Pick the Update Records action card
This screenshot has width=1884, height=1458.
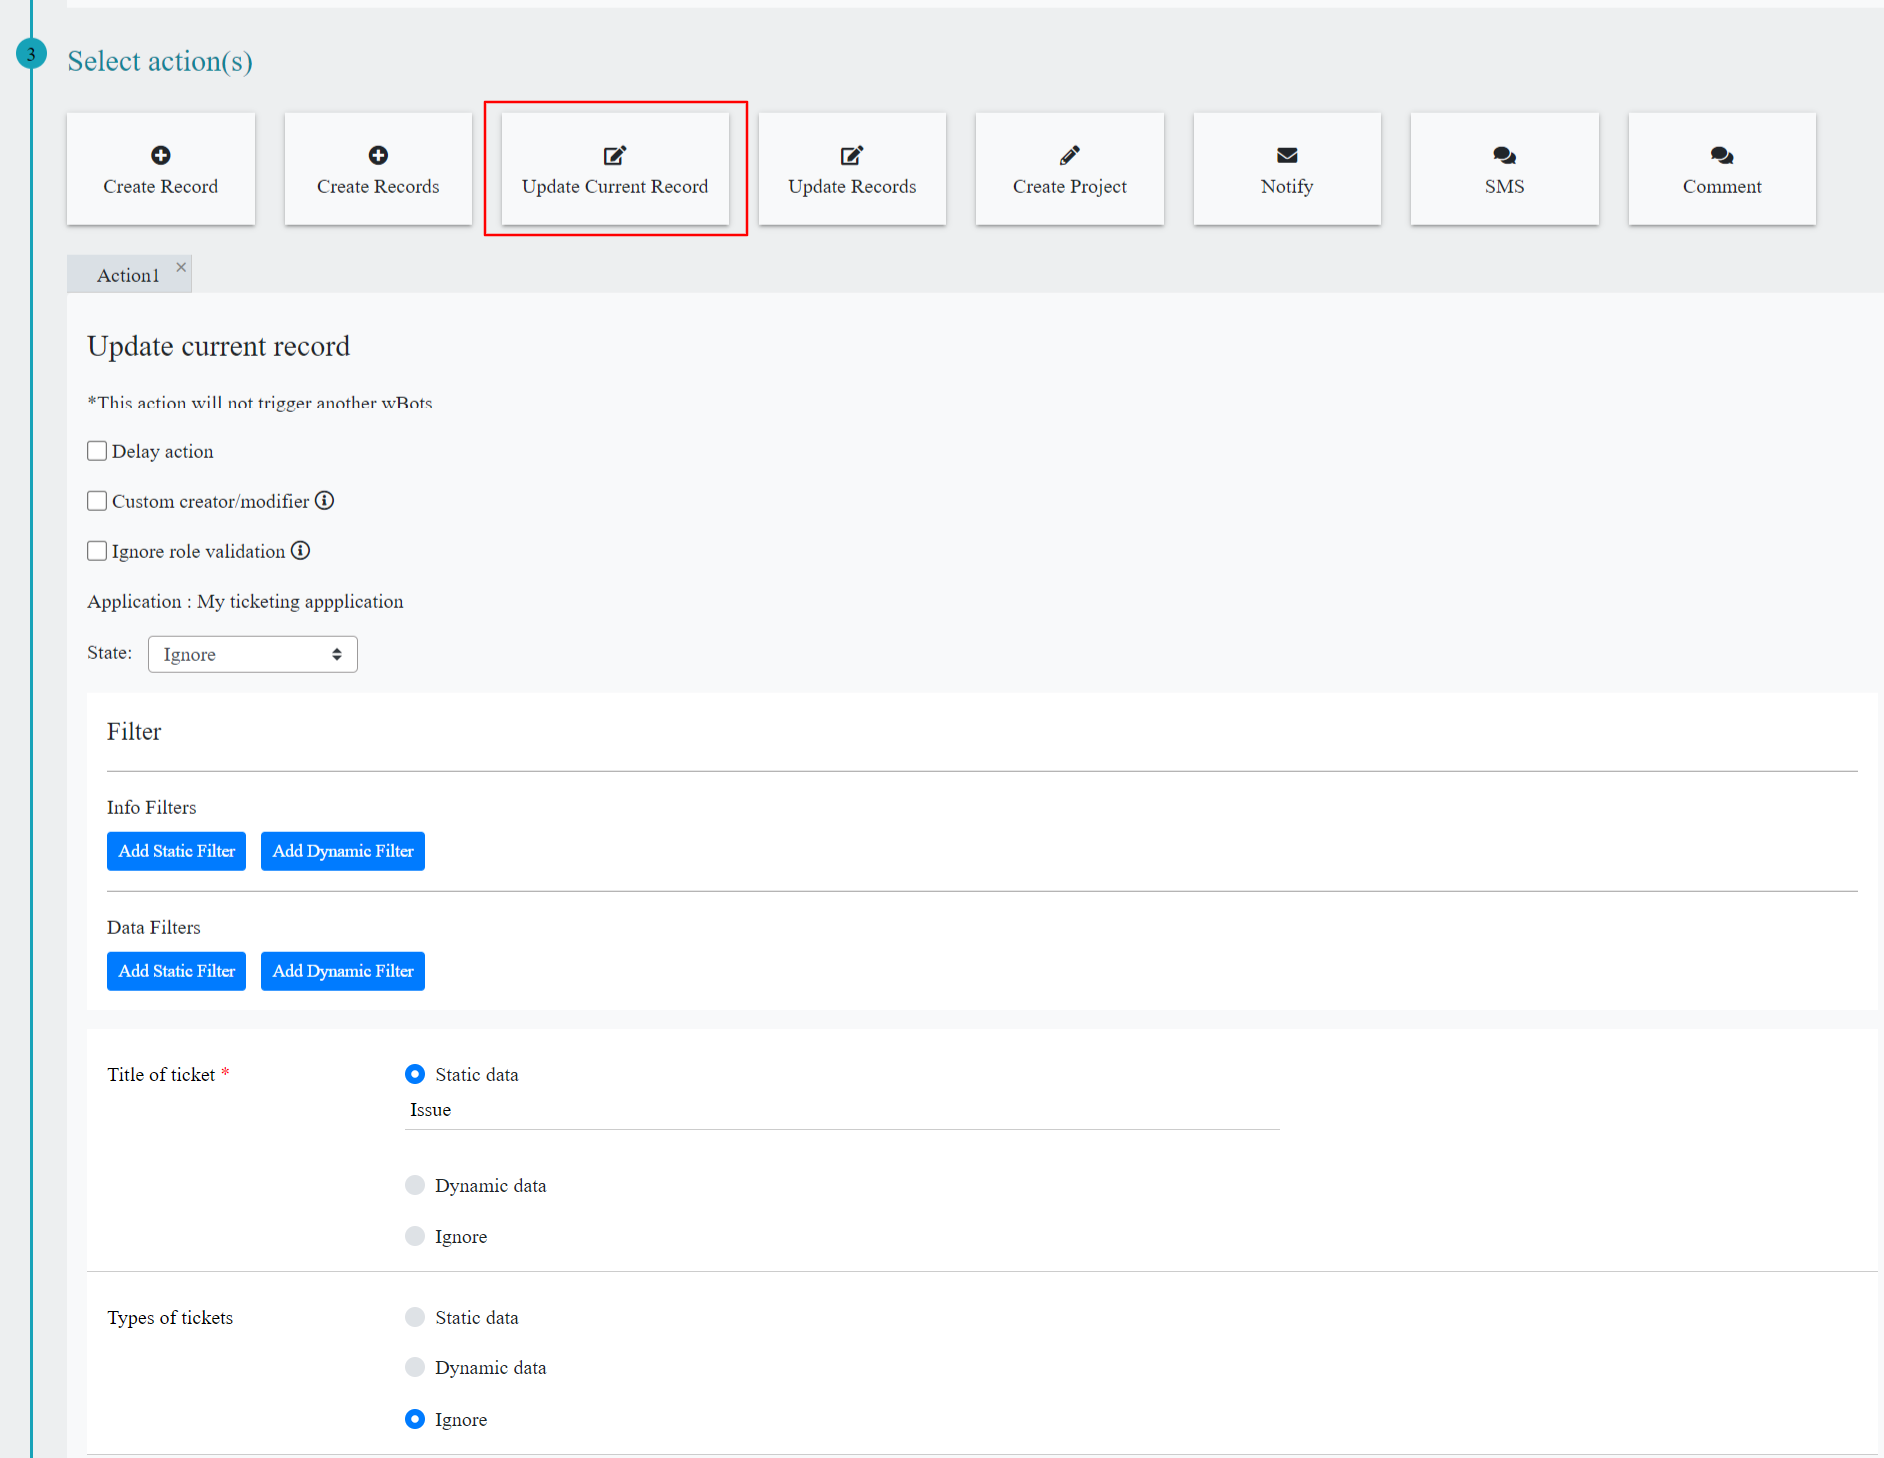[852, 169]
